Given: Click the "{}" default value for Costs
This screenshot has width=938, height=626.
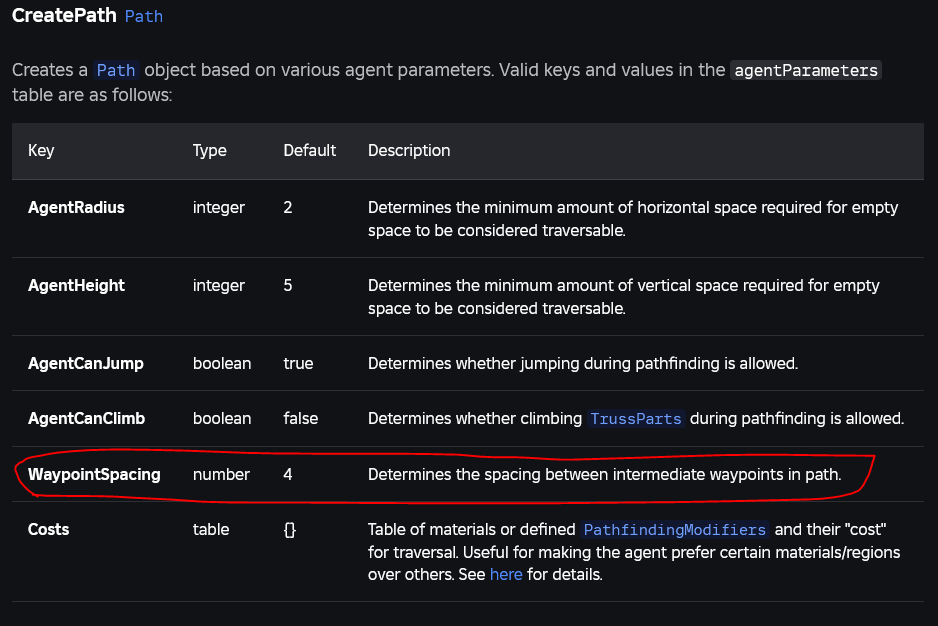Looking at the screenshot, I should pos(290,530).
